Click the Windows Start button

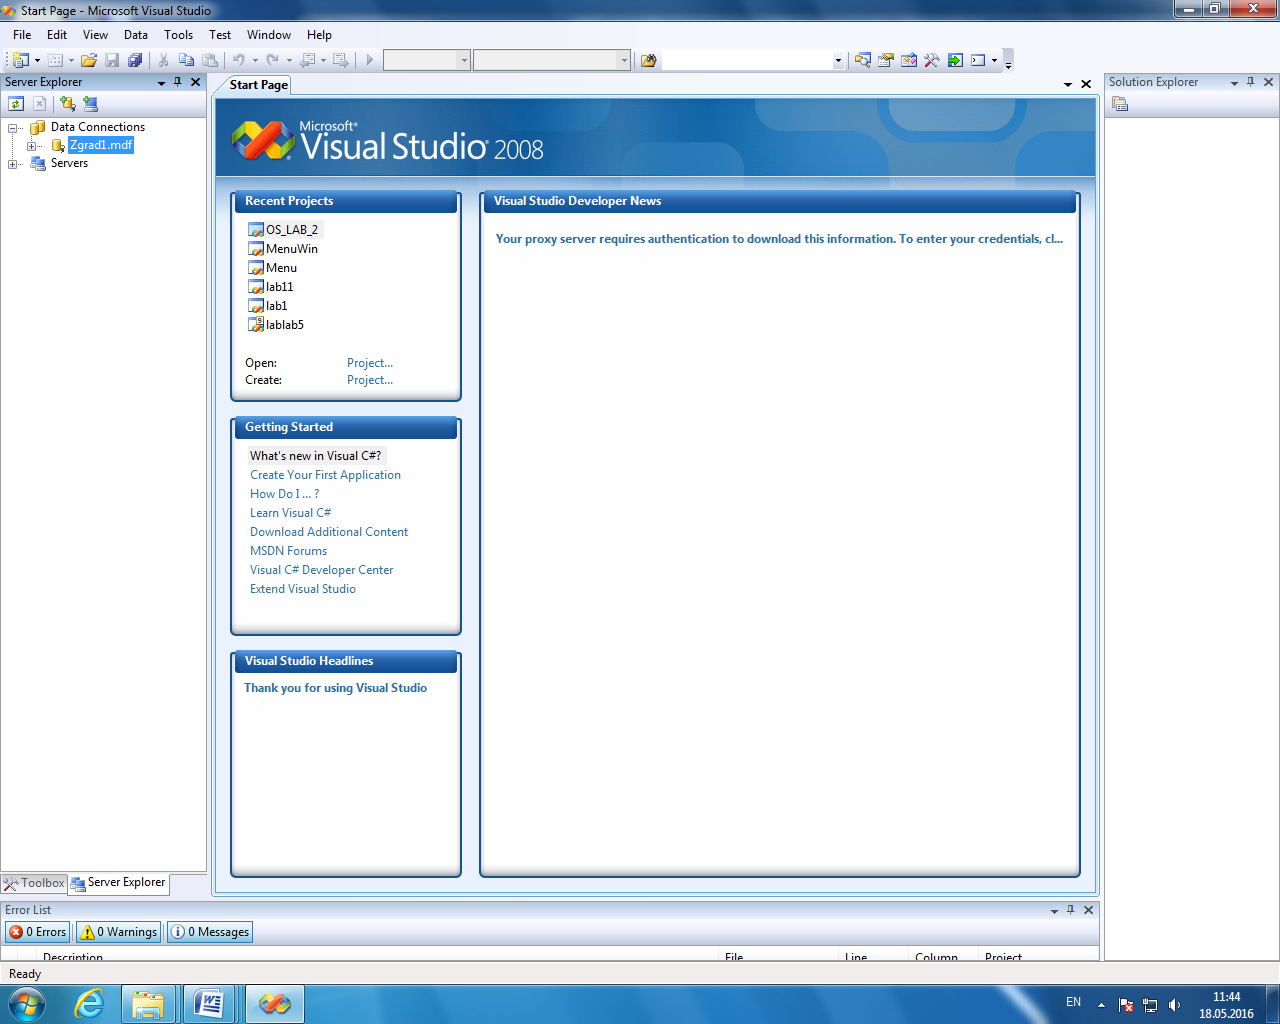27,1004
